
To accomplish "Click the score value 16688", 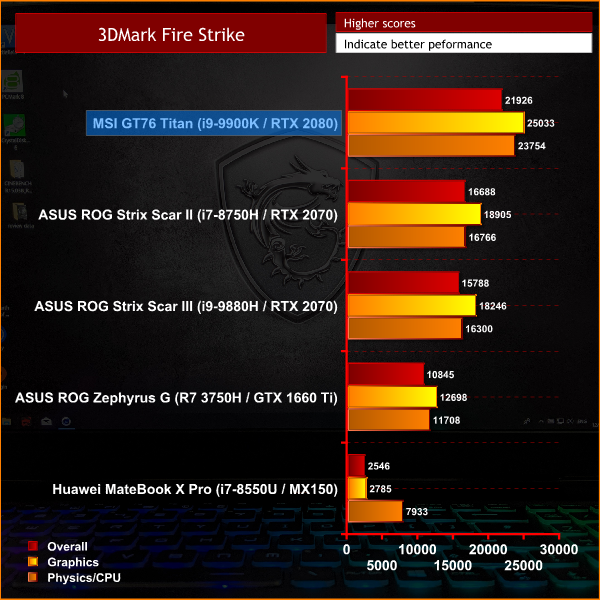I will [482, 192].
